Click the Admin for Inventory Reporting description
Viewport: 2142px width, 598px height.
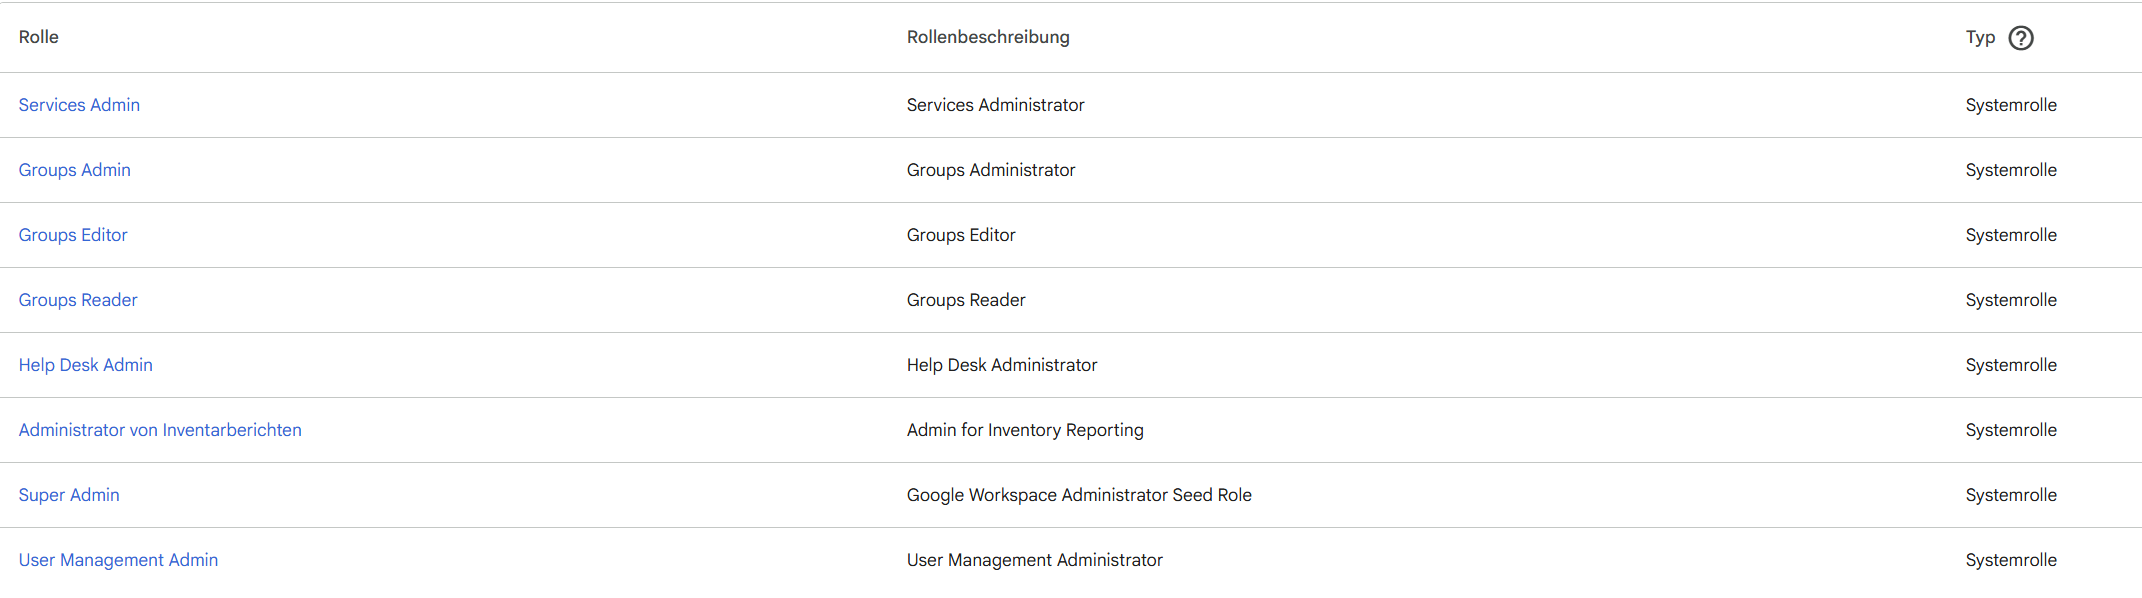[1025, 430]
